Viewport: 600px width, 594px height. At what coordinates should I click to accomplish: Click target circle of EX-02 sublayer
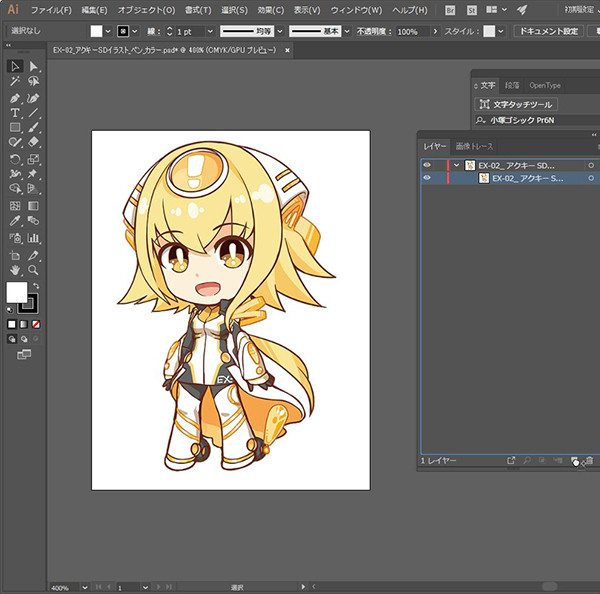tap(591, 178)
